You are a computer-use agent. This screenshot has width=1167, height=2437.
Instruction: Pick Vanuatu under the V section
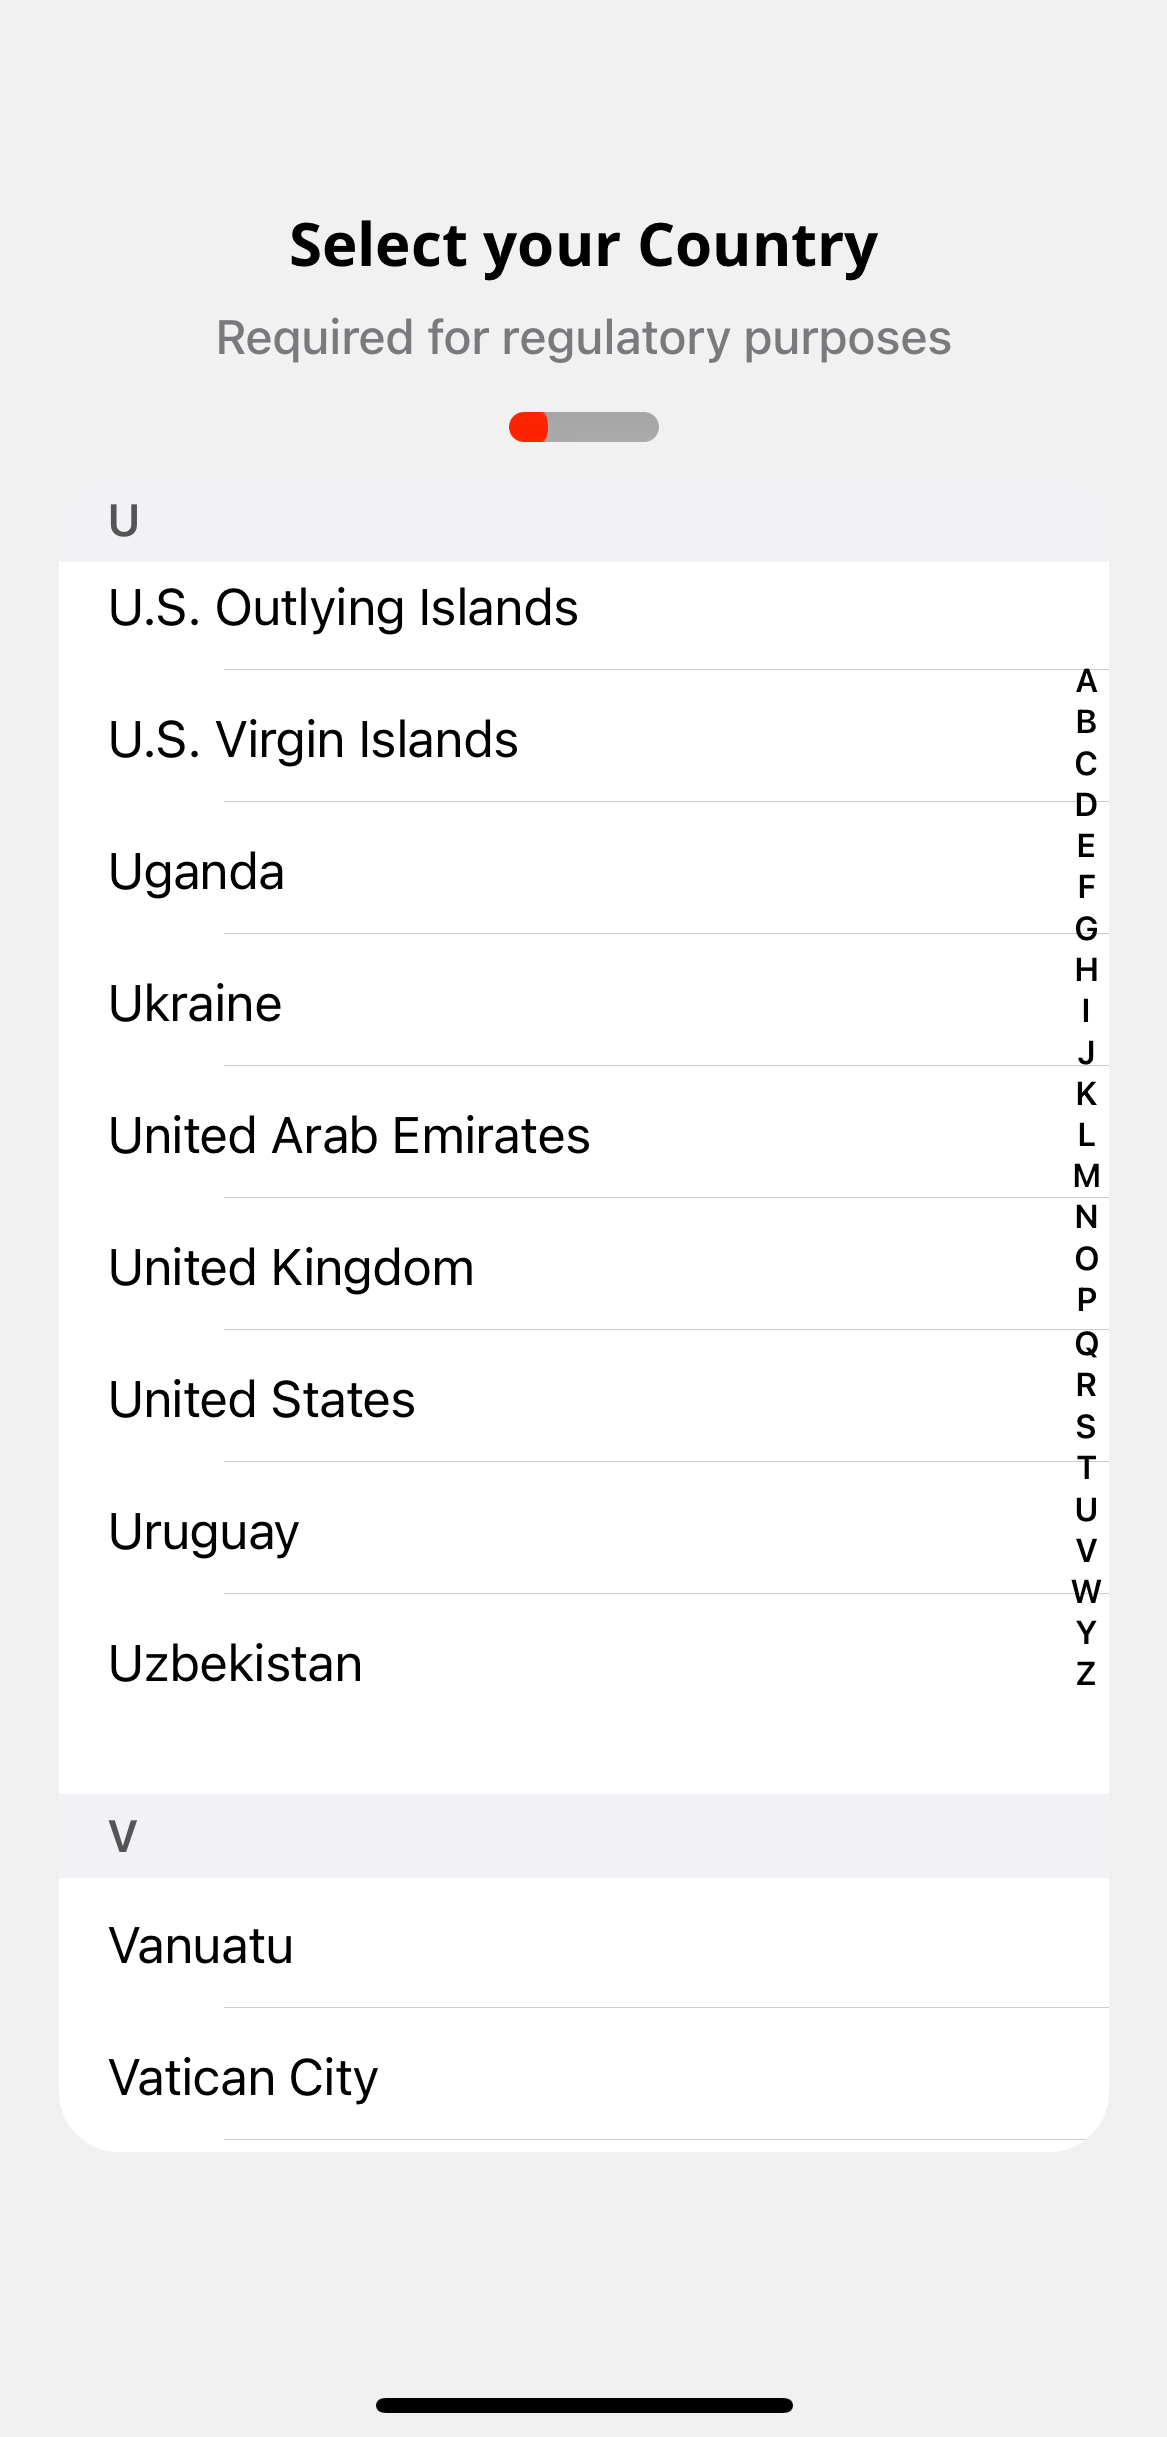(201, 1945)
